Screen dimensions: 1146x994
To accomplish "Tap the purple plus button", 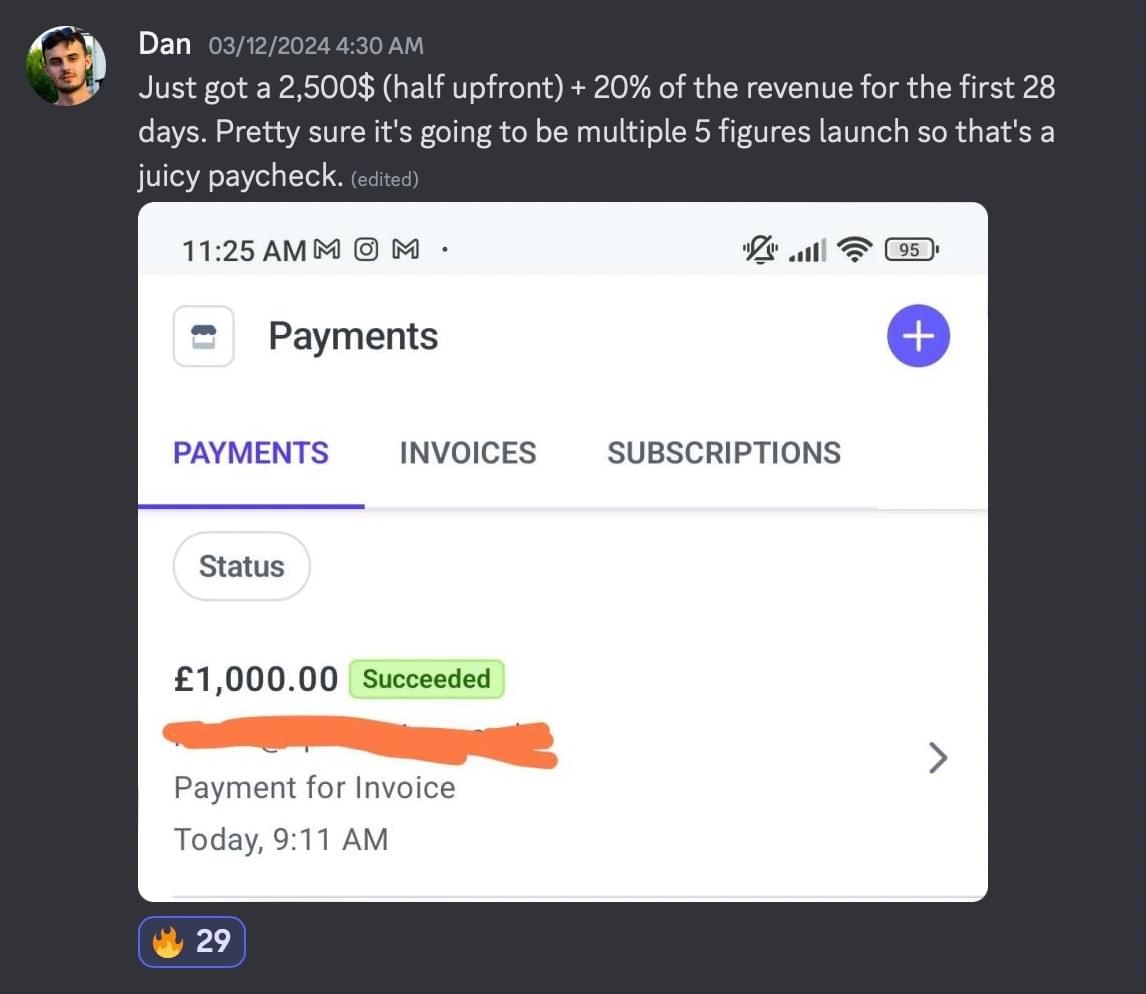I will point(918,336).
